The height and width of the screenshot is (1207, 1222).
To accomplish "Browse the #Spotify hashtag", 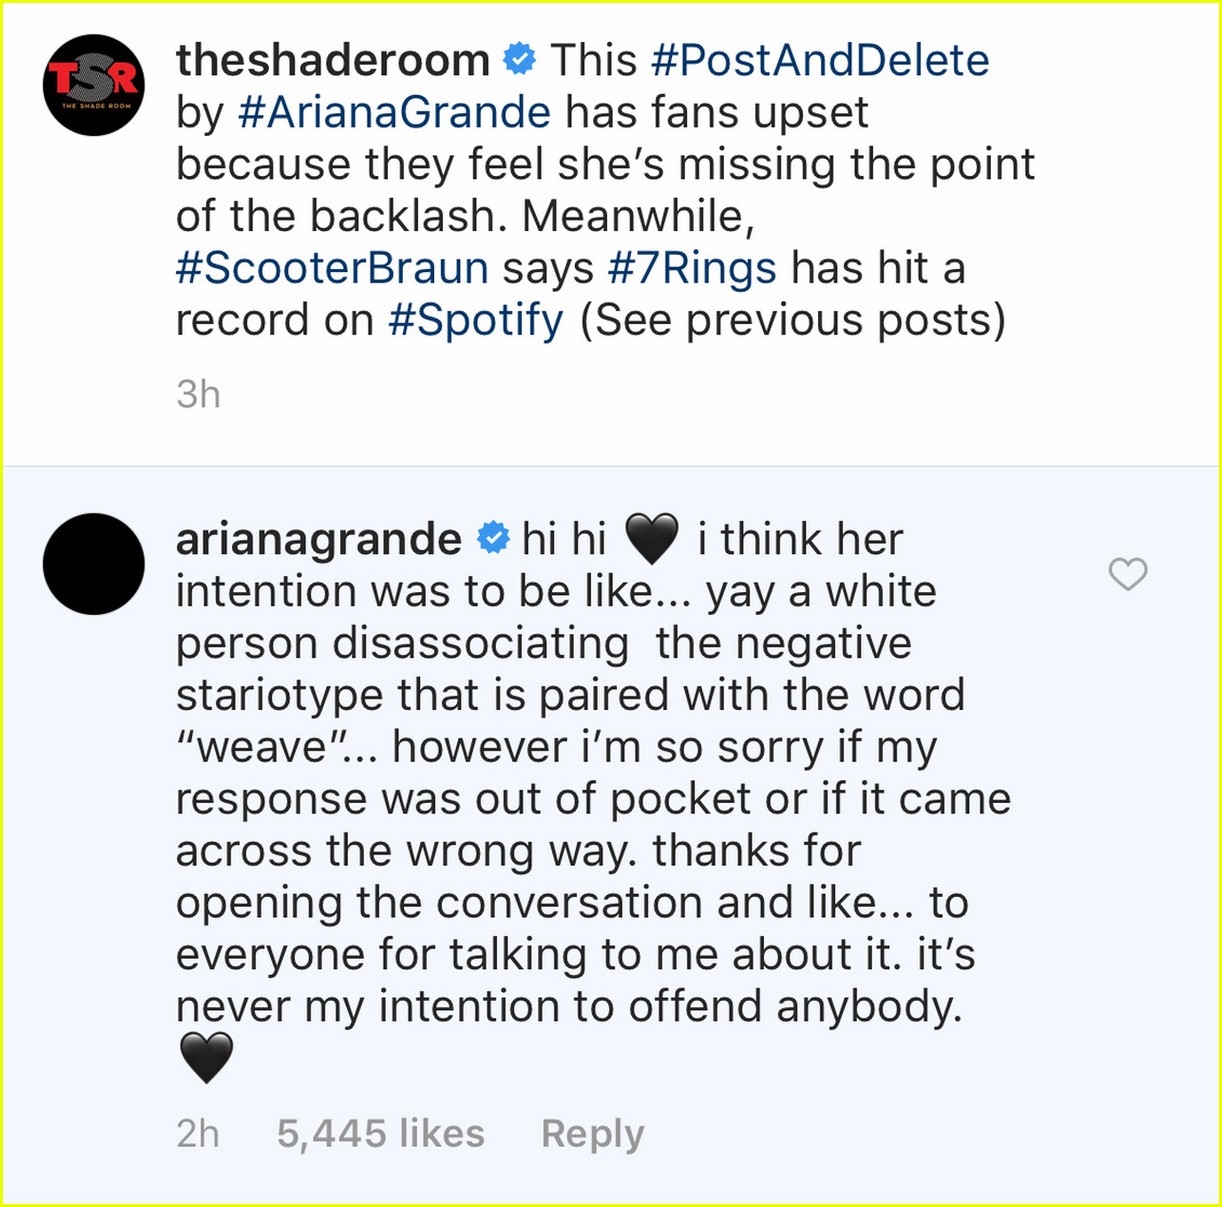I will coord(475,320).
